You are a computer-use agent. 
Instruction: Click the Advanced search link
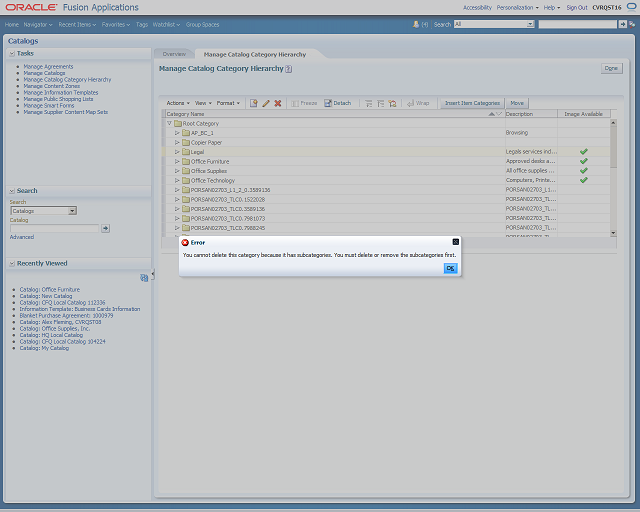tap(22, 237)
